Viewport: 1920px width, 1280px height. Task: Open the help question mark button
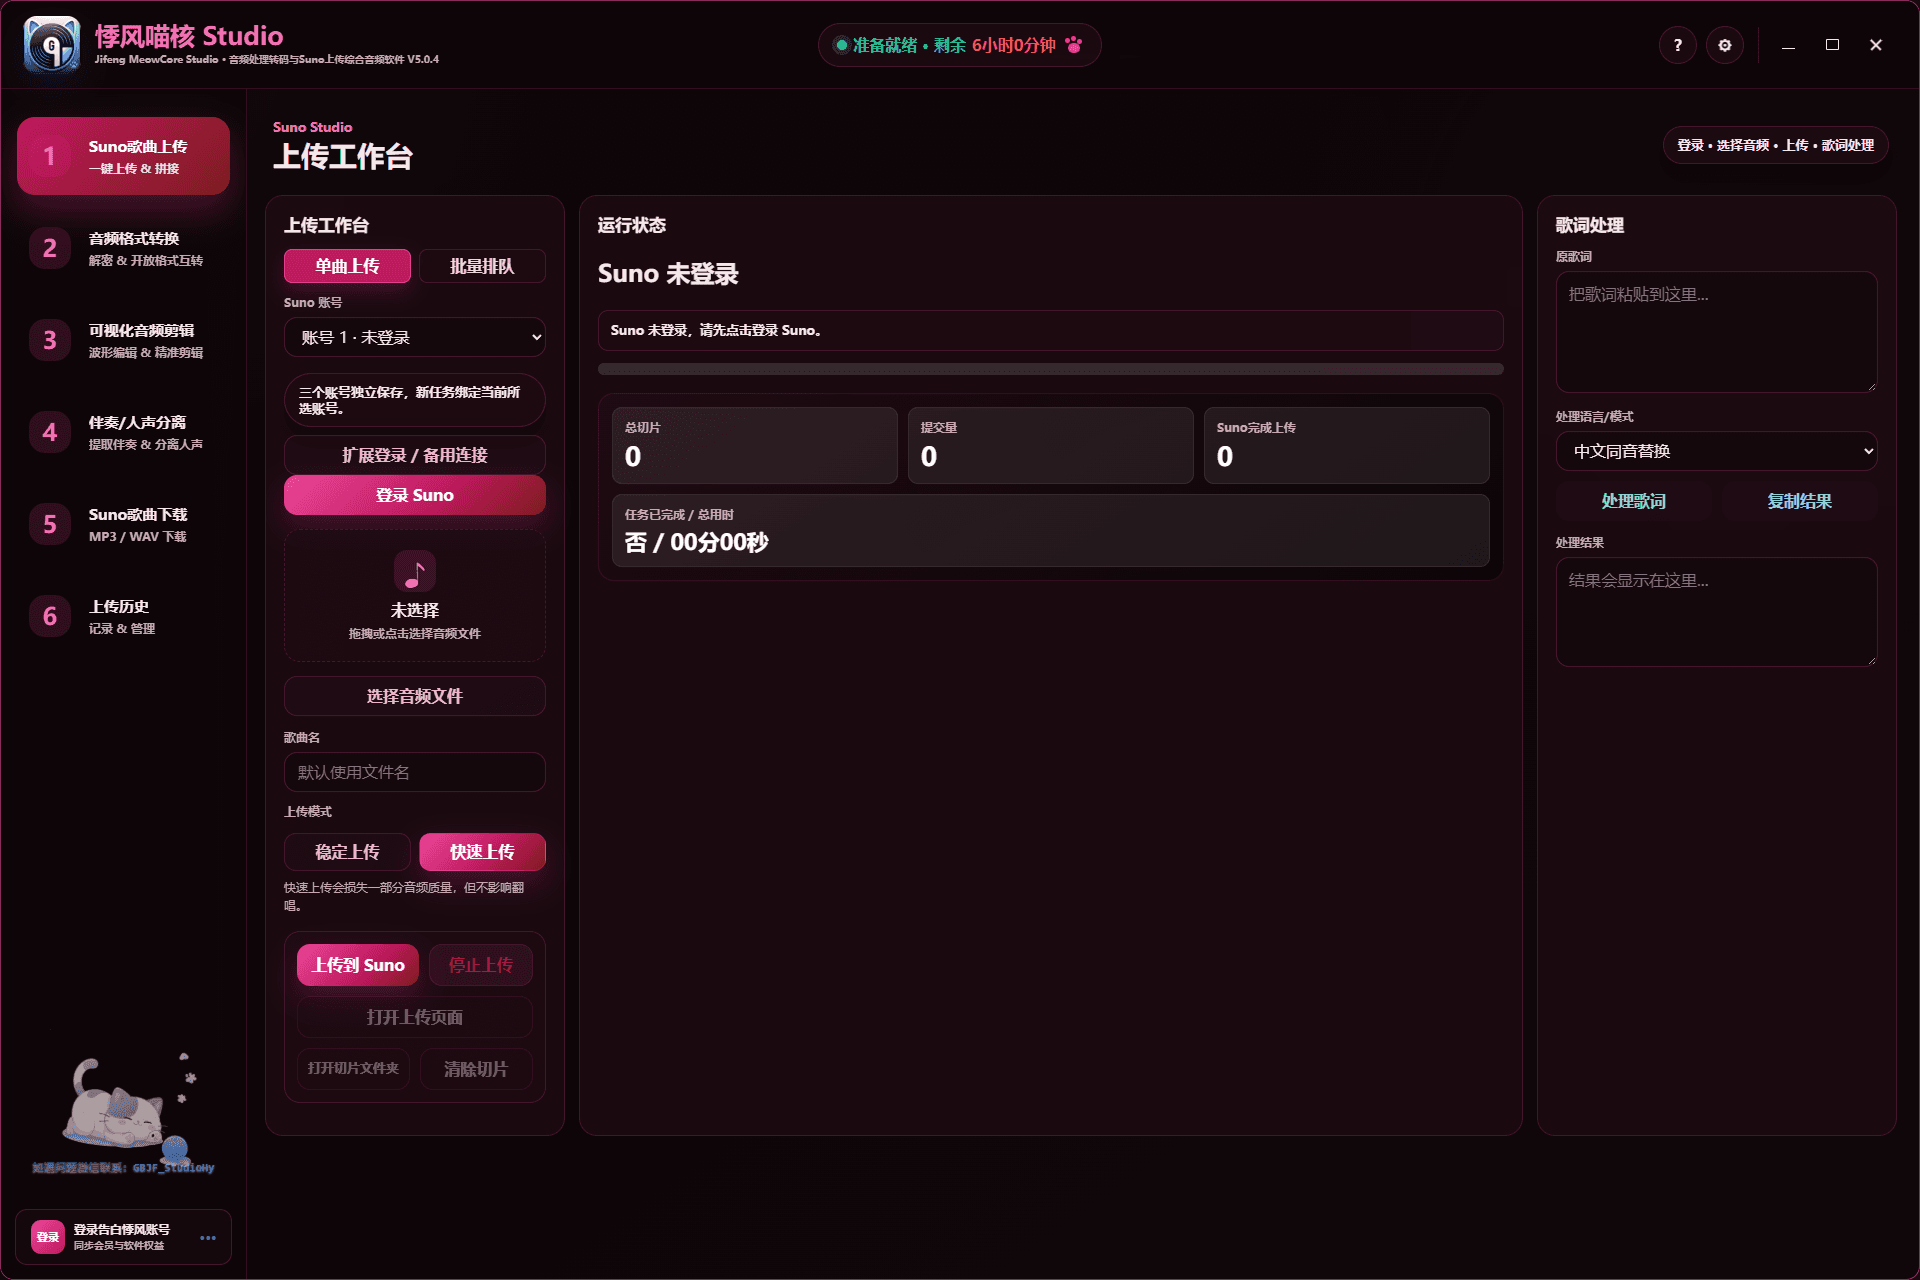point(1677,45)
